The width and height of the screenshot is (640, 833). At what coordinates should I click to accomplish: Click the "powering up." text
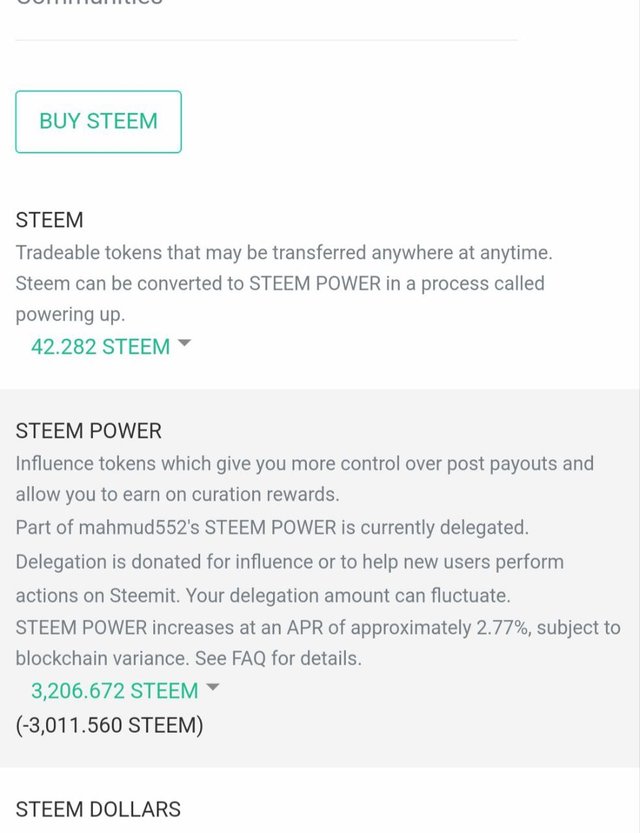coord(70,315)
